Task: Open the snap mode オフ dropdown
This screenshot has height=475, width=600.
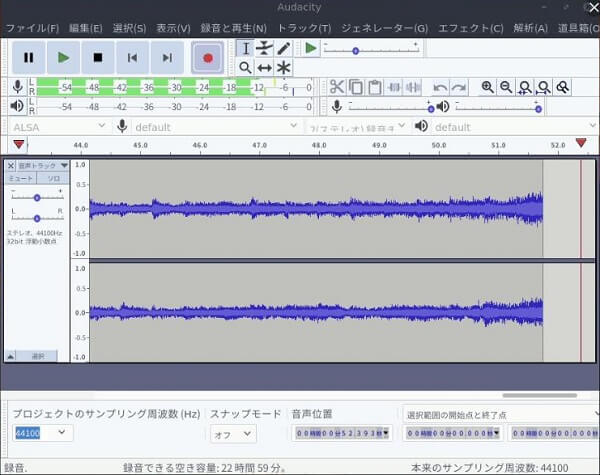Action: 233,434
